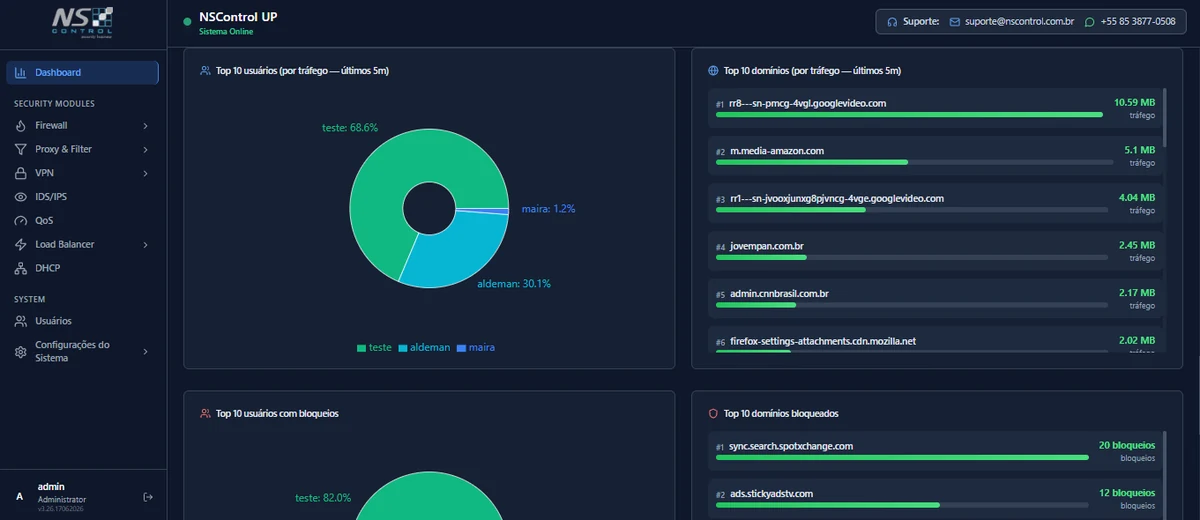This screenshot has height=520, width=1200.
Task: Expand the Proxy & Filter submenu chevron
Action: (146, 149)
